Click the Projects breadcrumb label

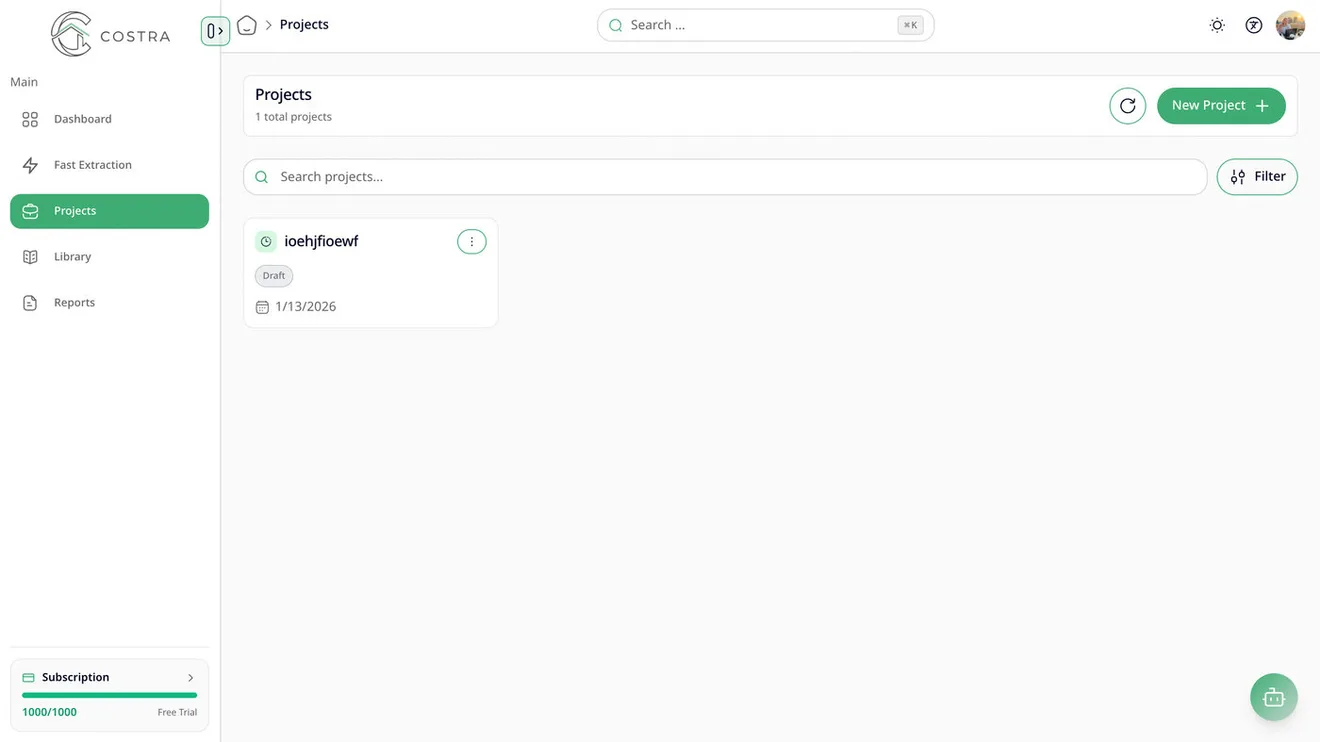304,25
